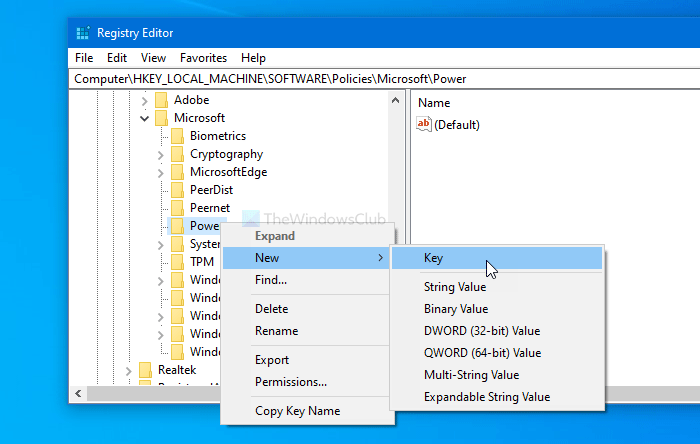Select the Biometrics key label
This screenshot has height=444, width=700.
218,136
